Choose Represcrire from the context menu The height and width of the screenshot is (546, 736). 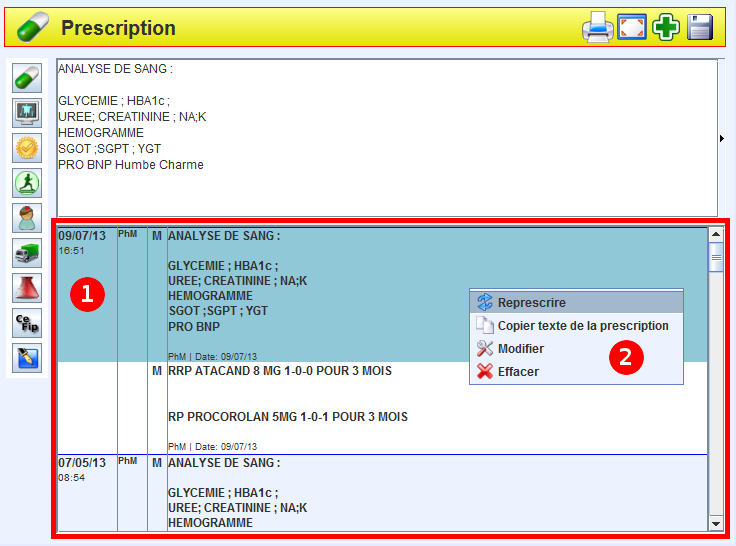point(532,302)
